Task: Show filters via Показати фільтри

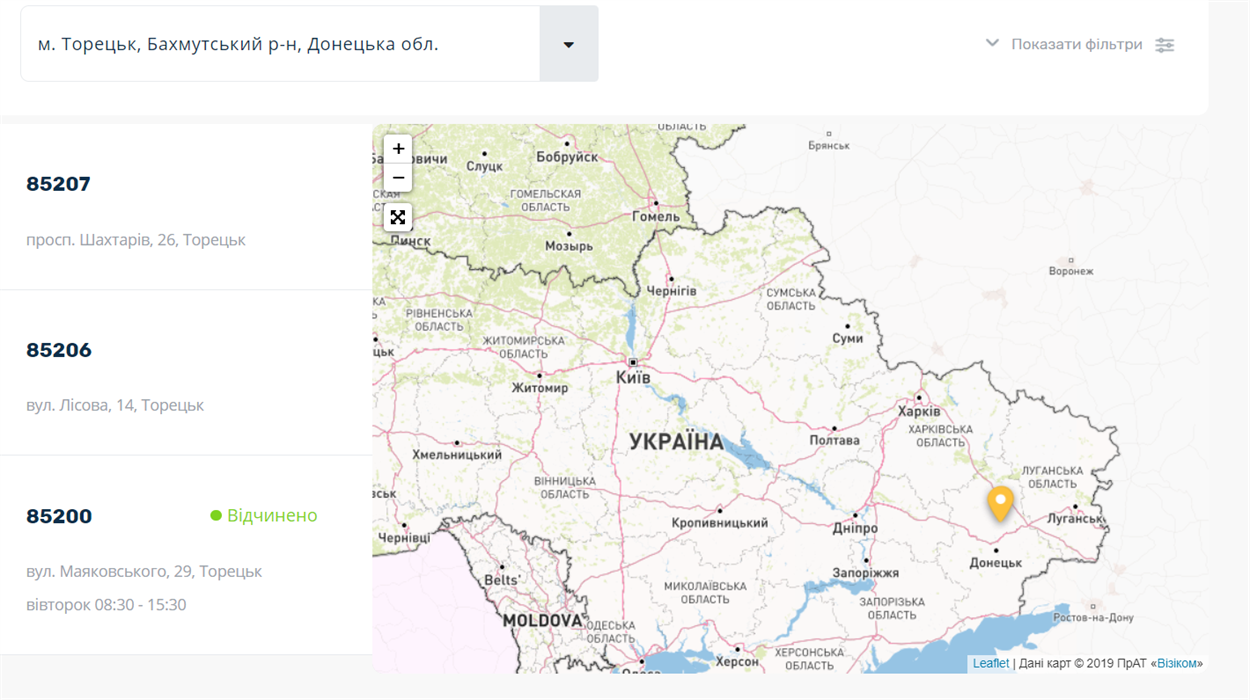Action: 1077,44
